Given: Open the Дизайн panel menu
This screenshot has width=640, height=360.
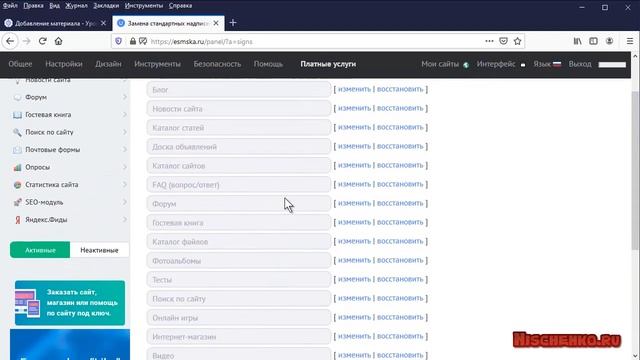Looking at the screenshot, I should click(x=108, y=64).
